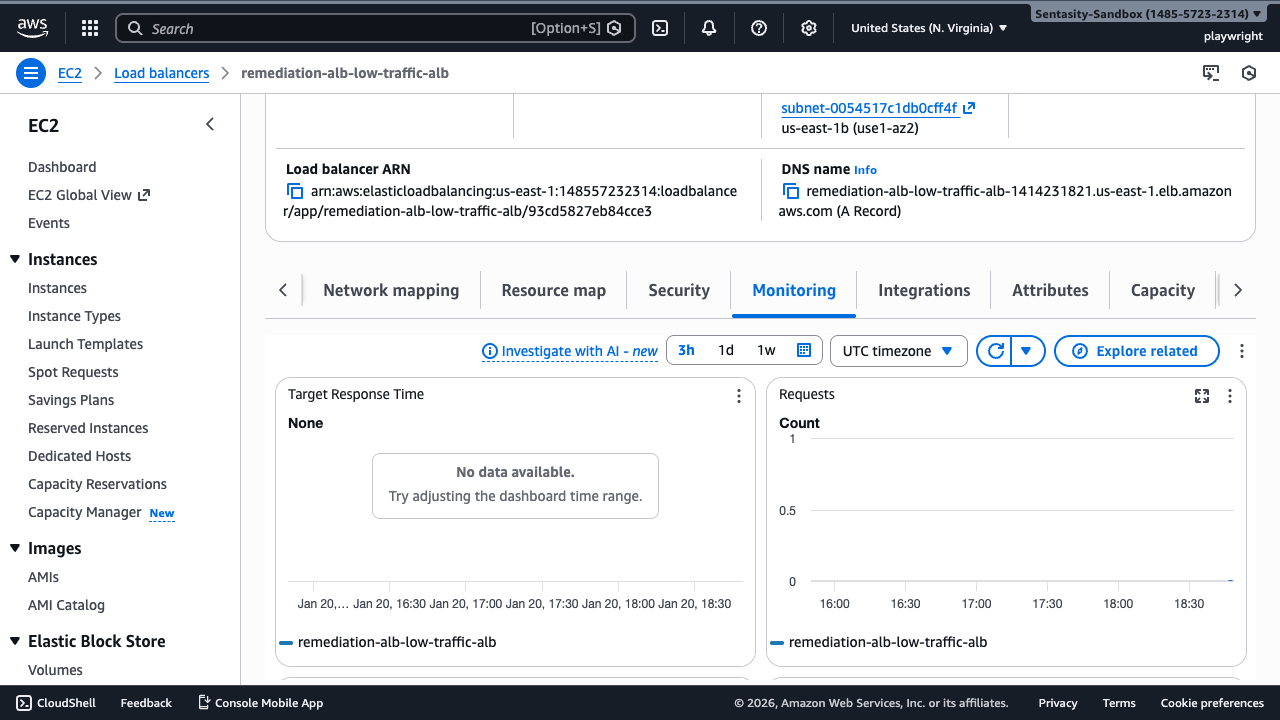1280x720 pixels.
Task: Select the 3h time range
Action: [686, 350]
